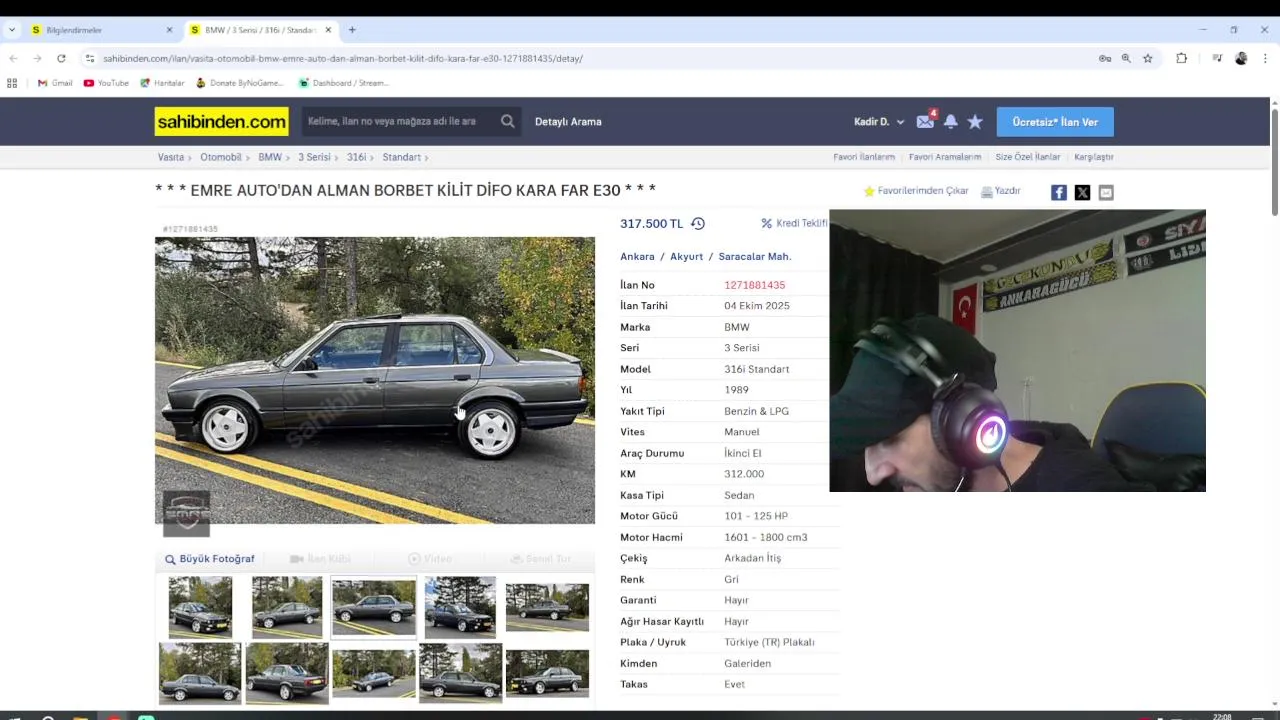
Task: Open a new tab with plus button
Action: [352, 30]
